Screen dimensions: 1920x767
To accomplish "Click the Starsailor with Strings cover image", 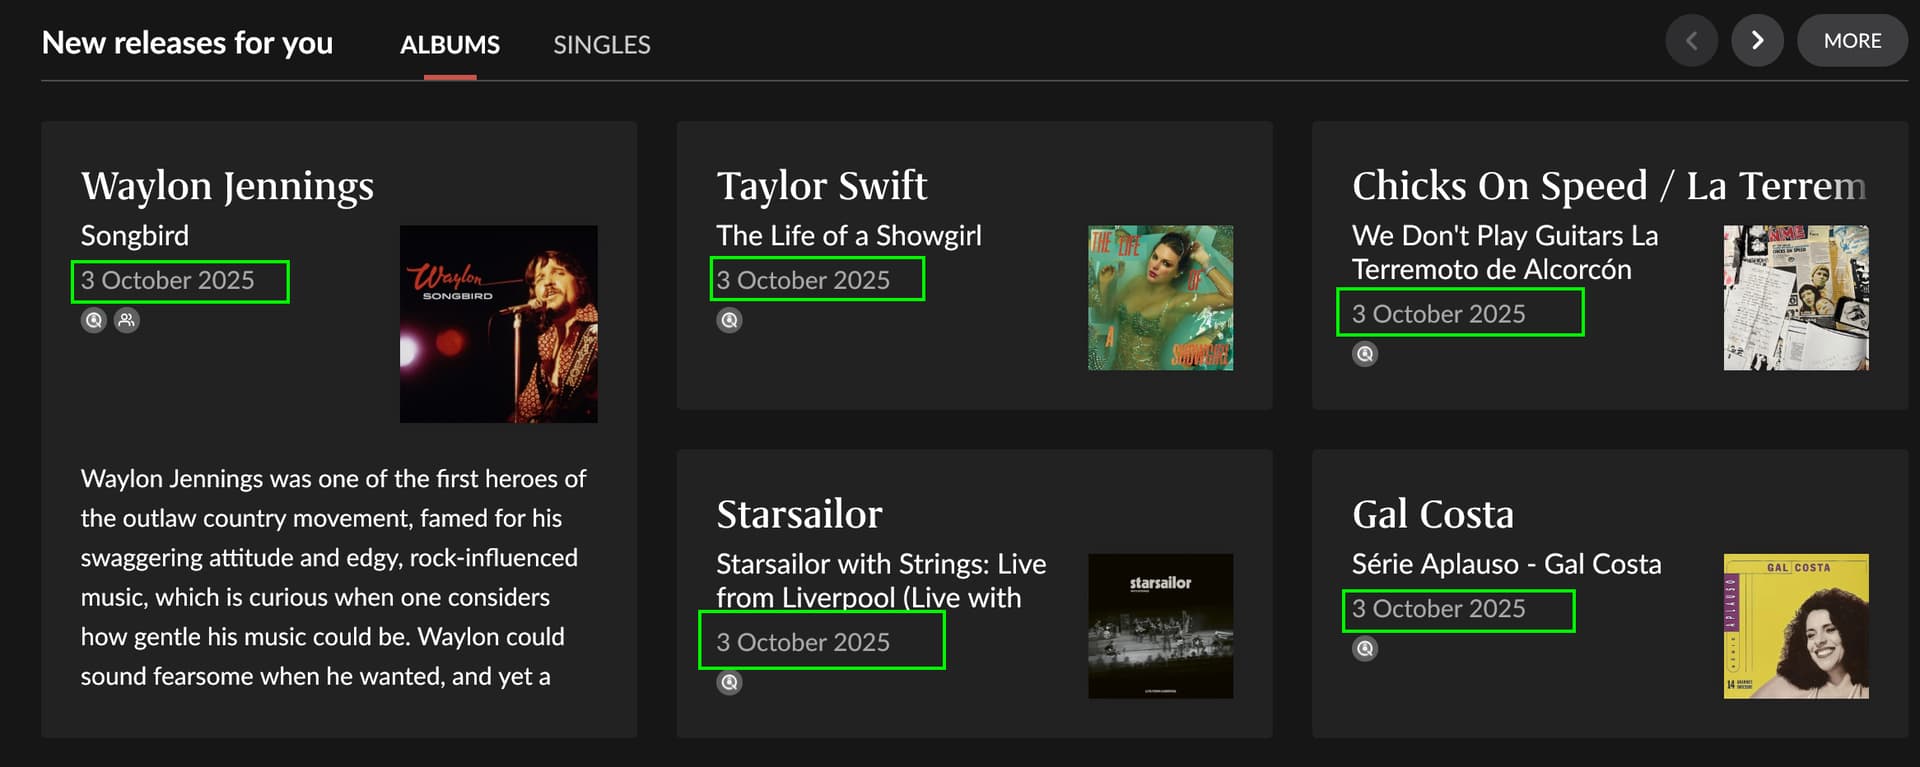I will pyautogui.click(x=1160, y=625).
